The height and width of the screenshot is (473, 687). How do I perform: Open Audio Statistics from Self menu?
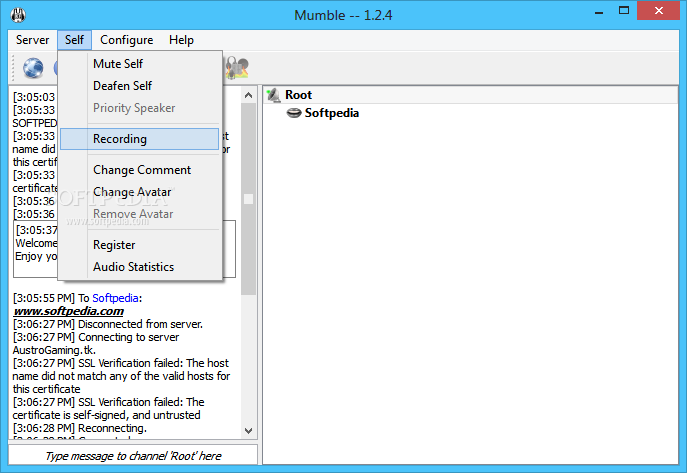pyautogui.click(x=139, y=267)
